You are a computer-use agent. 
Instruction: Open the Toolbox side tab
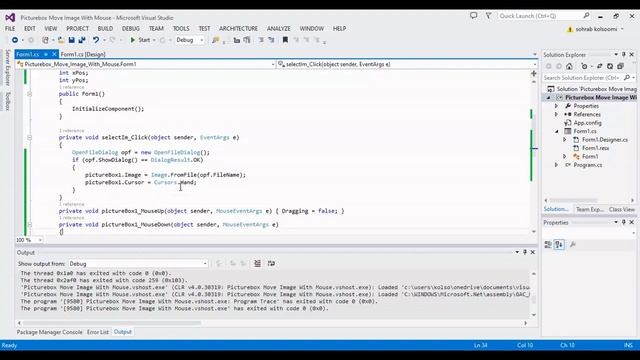[7, 101]
